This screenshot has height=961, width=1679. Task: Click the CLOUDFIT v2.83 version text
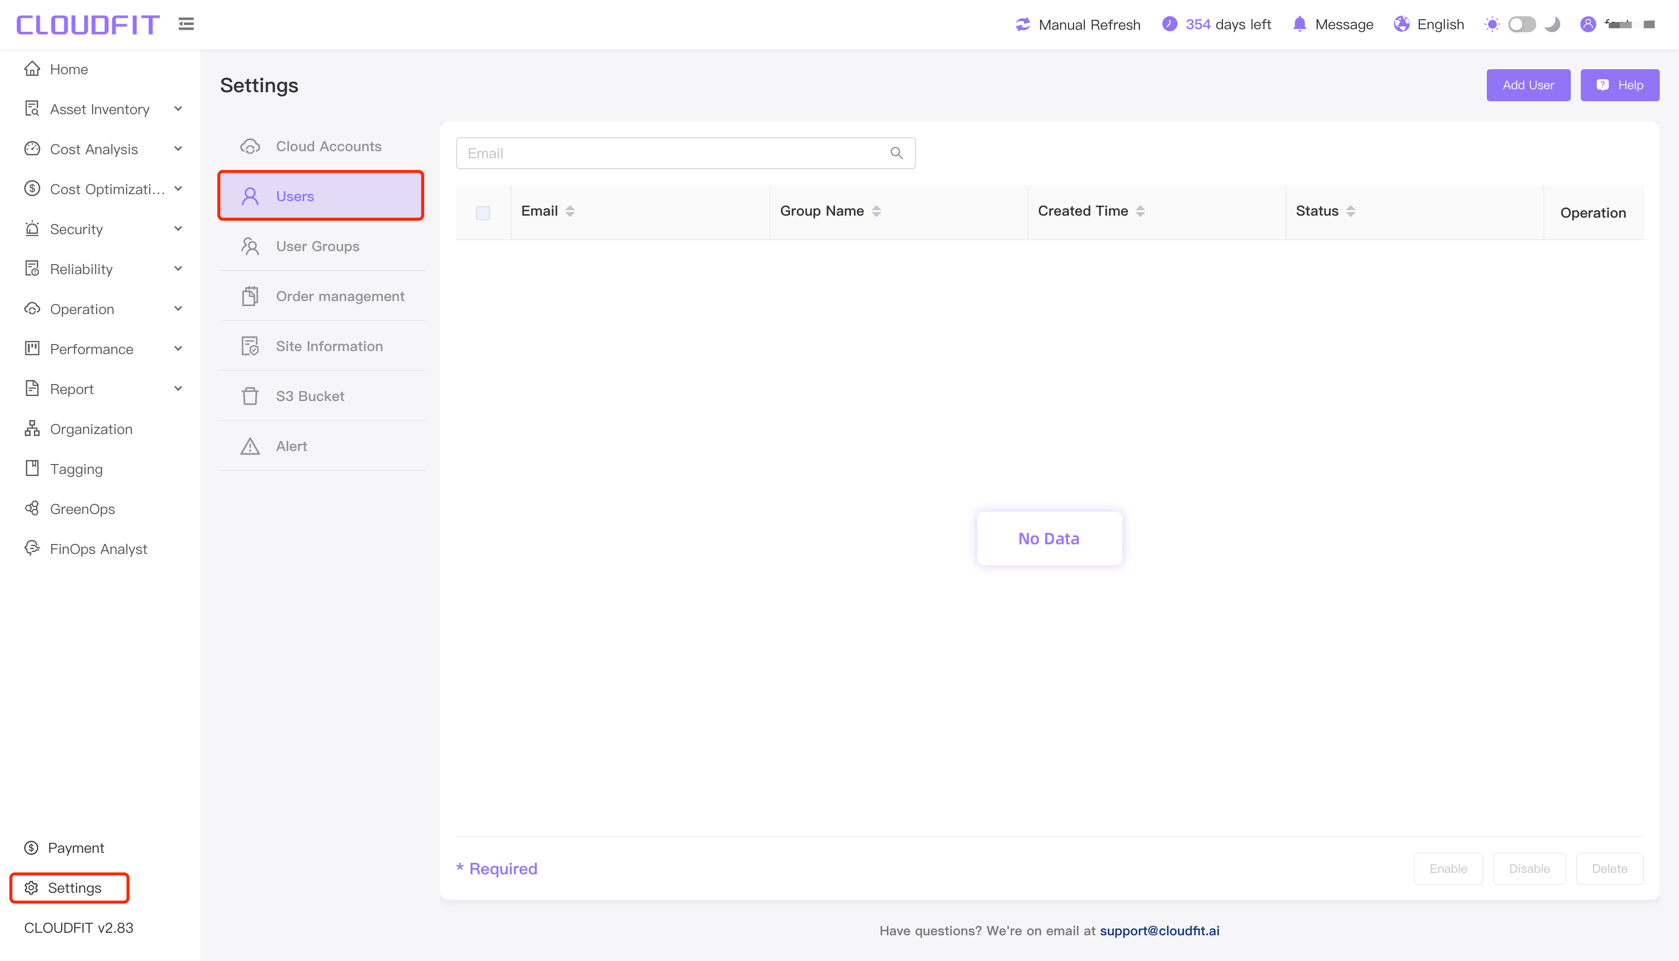(79, 928)
